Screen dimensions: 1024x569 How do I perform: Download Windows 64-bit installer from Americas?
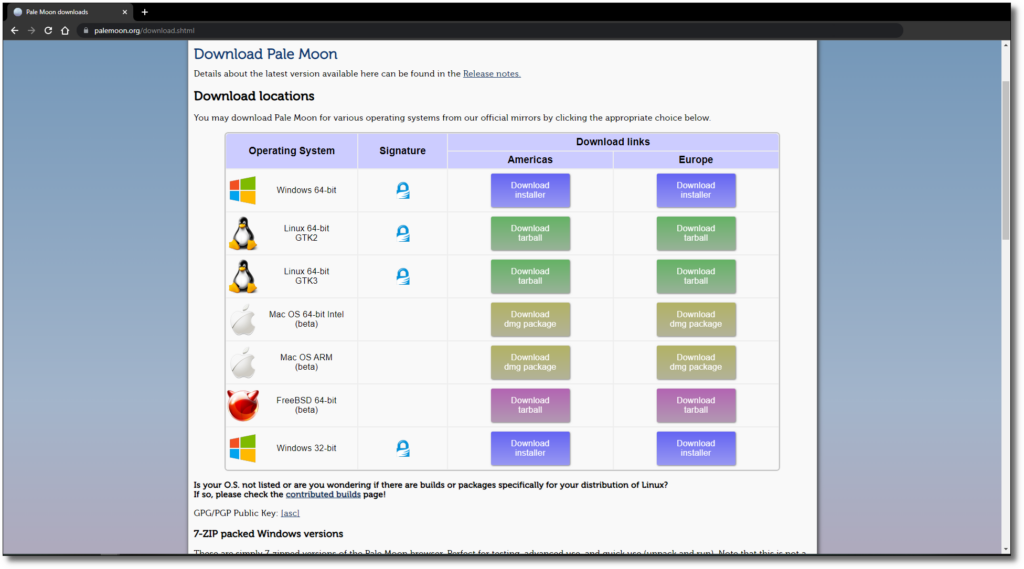[x=530, y=190]
